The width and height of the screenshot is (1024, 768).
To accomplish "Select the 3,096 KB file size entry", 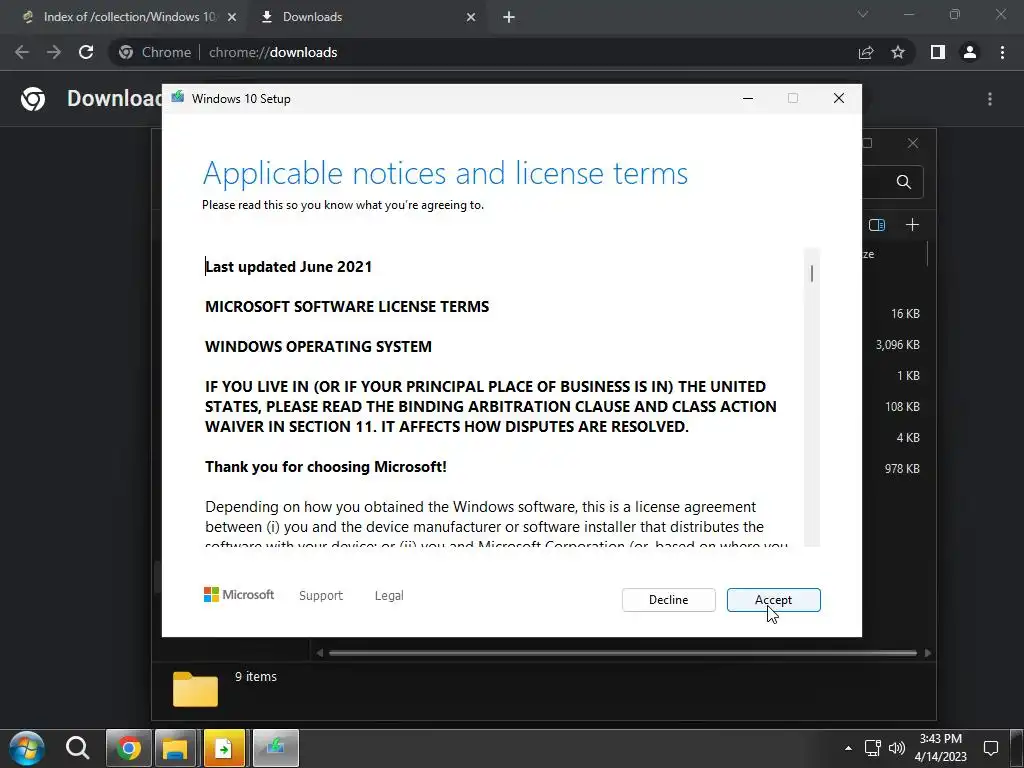I will 897,345.
